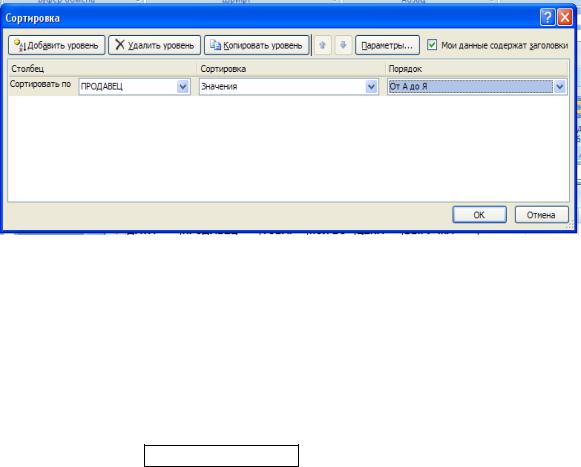The height and width of the screenshot is (467, 581).
Task: Click the Сортировка dialog title bar
Action: tap(270, 18)
